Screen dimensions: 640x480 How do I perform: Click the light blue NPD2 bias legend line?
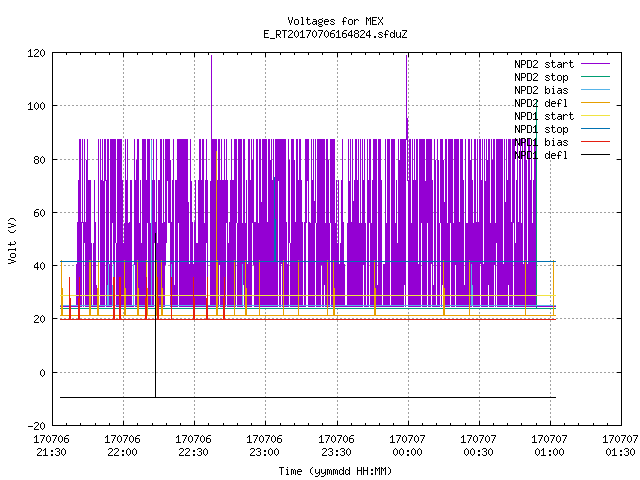(x=595, y=90)
